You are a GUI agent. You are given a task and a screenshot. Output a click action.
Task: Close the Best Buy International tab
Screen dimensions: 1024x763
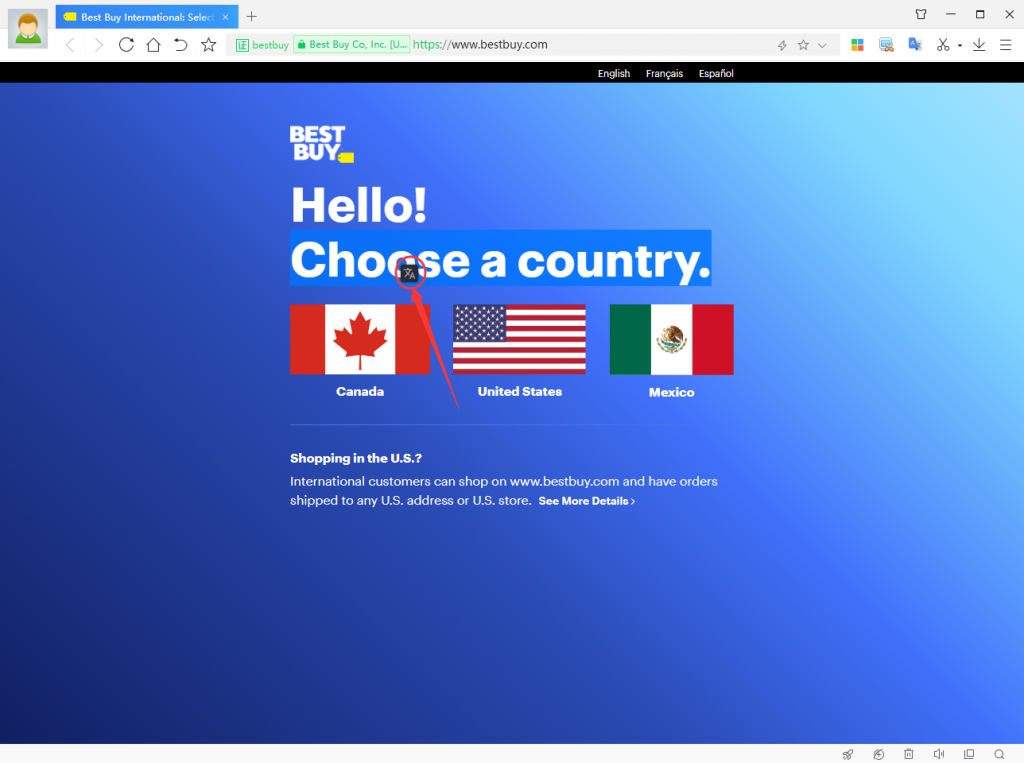point(225,17)
